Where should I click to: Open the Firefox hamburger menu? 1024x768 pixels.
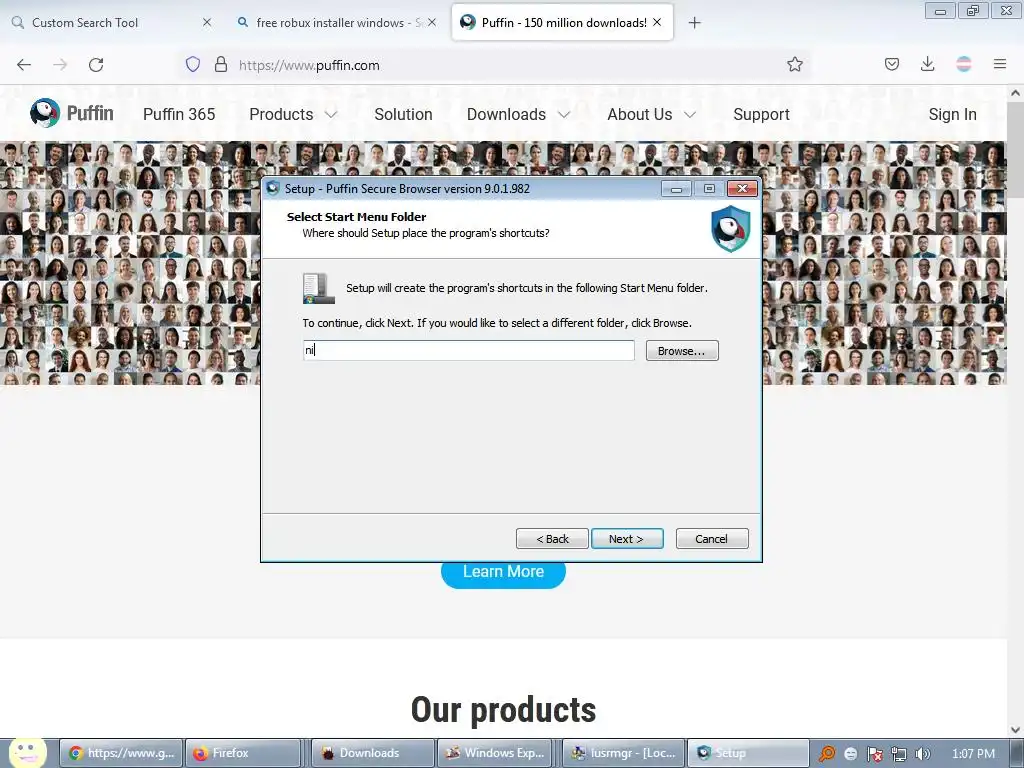[x=1000, y=64]
